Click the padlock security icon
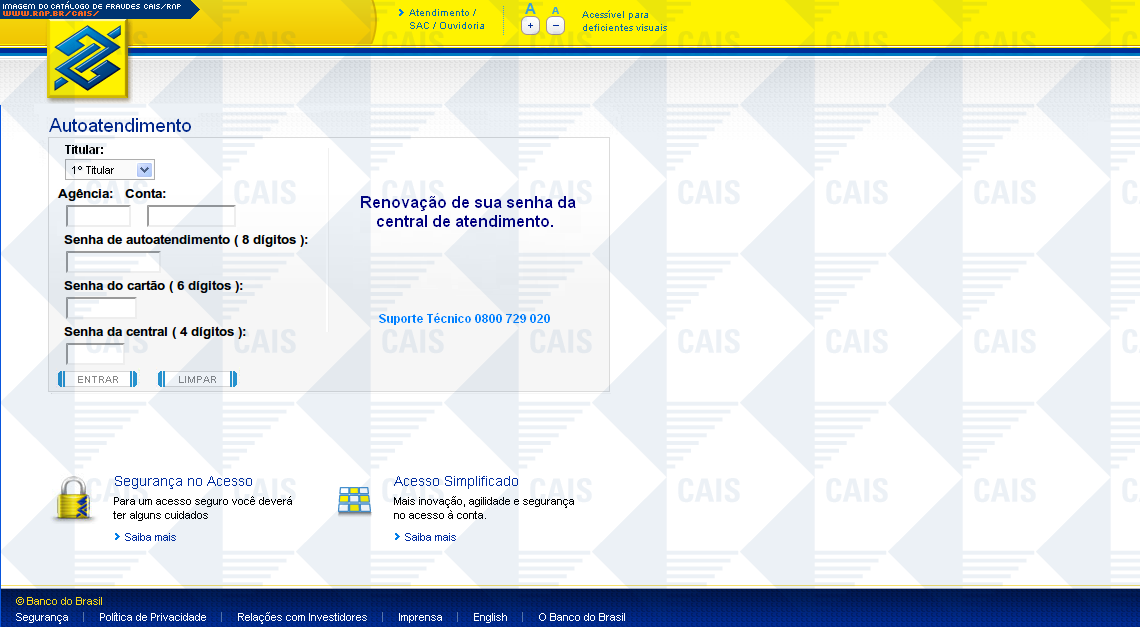 point(73,498)
